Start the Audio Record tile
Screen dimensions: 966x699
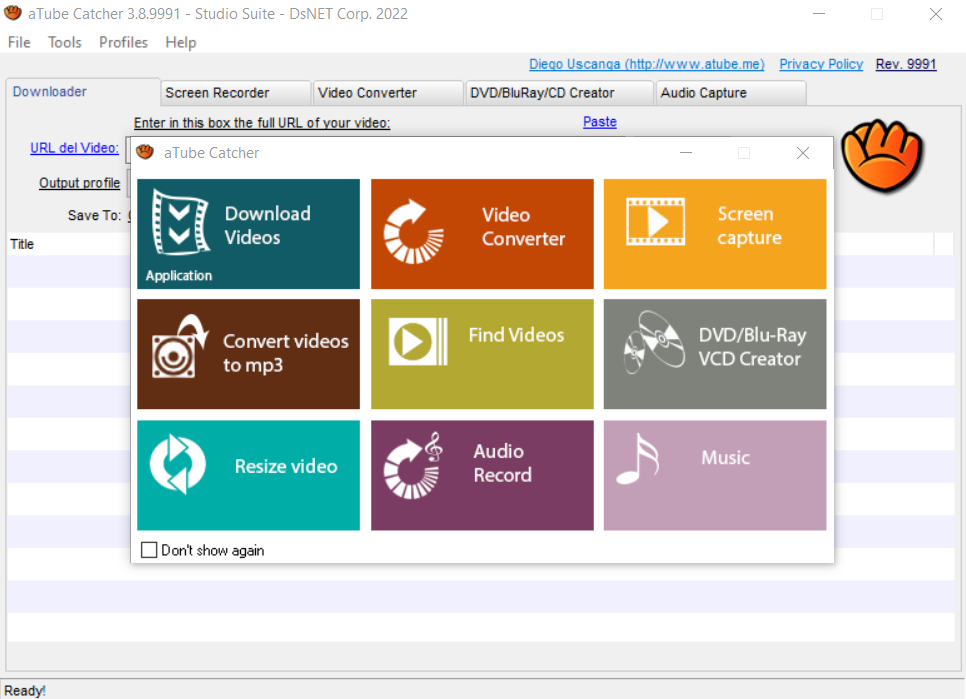click(x=482, y=475)
